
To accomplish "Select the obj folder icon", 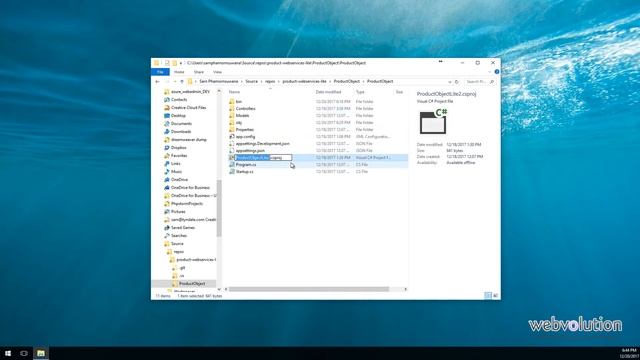I will pyautogui.click(x=232, y=122).
